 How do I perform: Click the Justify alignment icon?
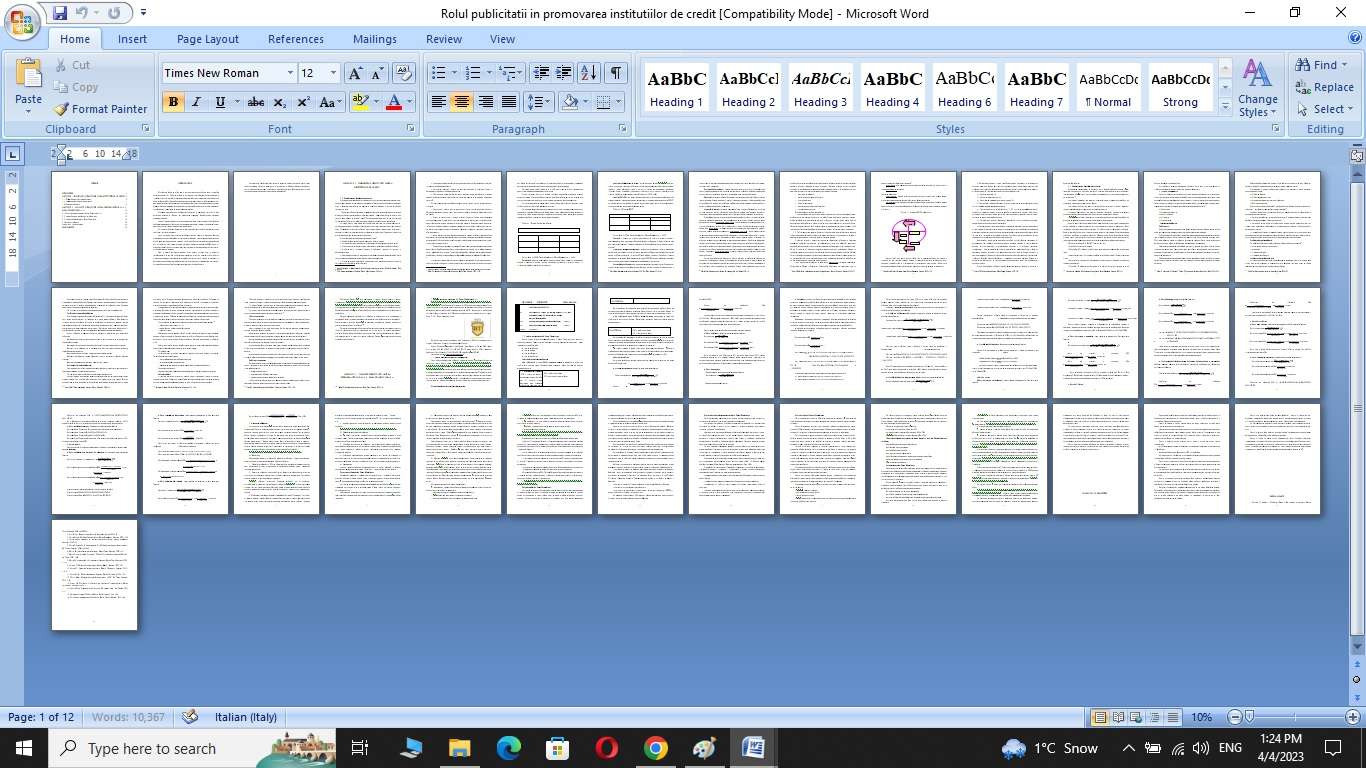click(509, 102)
